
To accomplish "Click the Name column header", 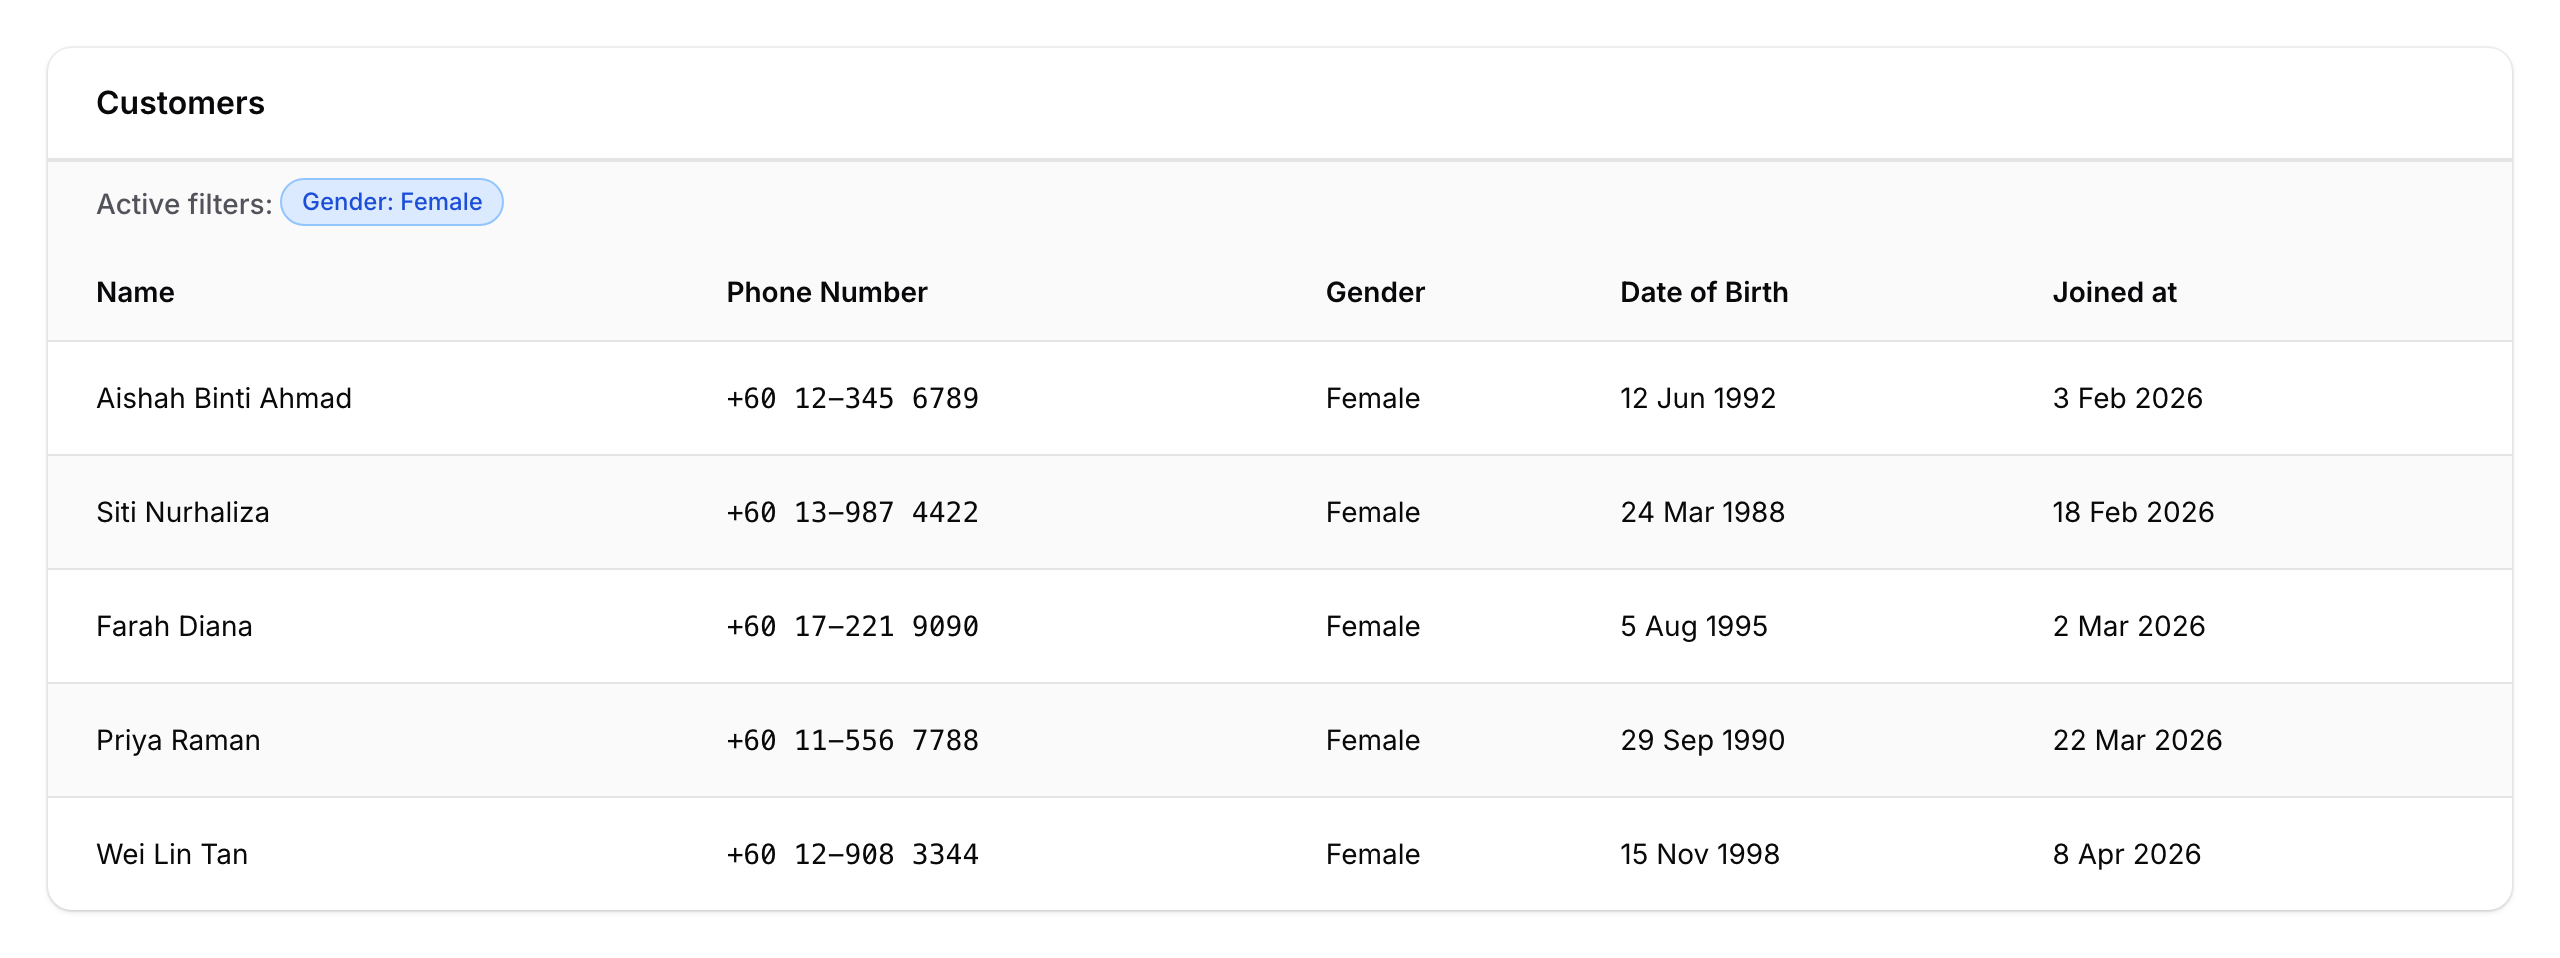I will pyautogui.click(x=135, y=292).
